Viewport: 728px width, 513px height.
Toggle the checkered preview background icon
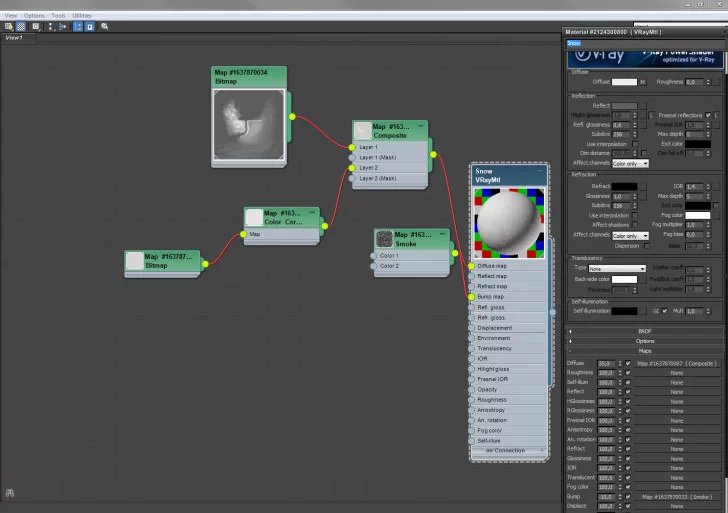[x=21, y=26]
